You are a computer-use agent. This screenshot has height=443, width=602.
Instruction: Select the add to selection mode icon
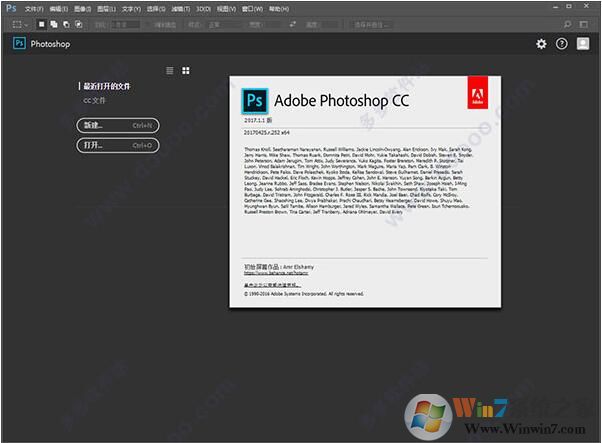[52, 23]
